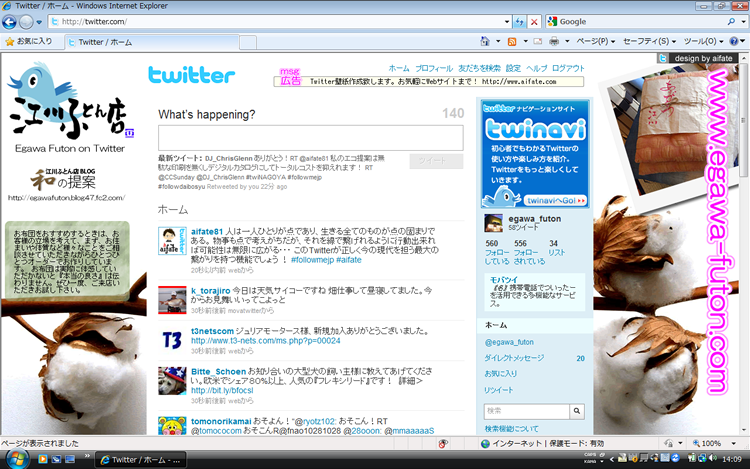Open the ホーム link in top navigation
Viewport: 750px width, 469px height.
[x=399, y=68]
